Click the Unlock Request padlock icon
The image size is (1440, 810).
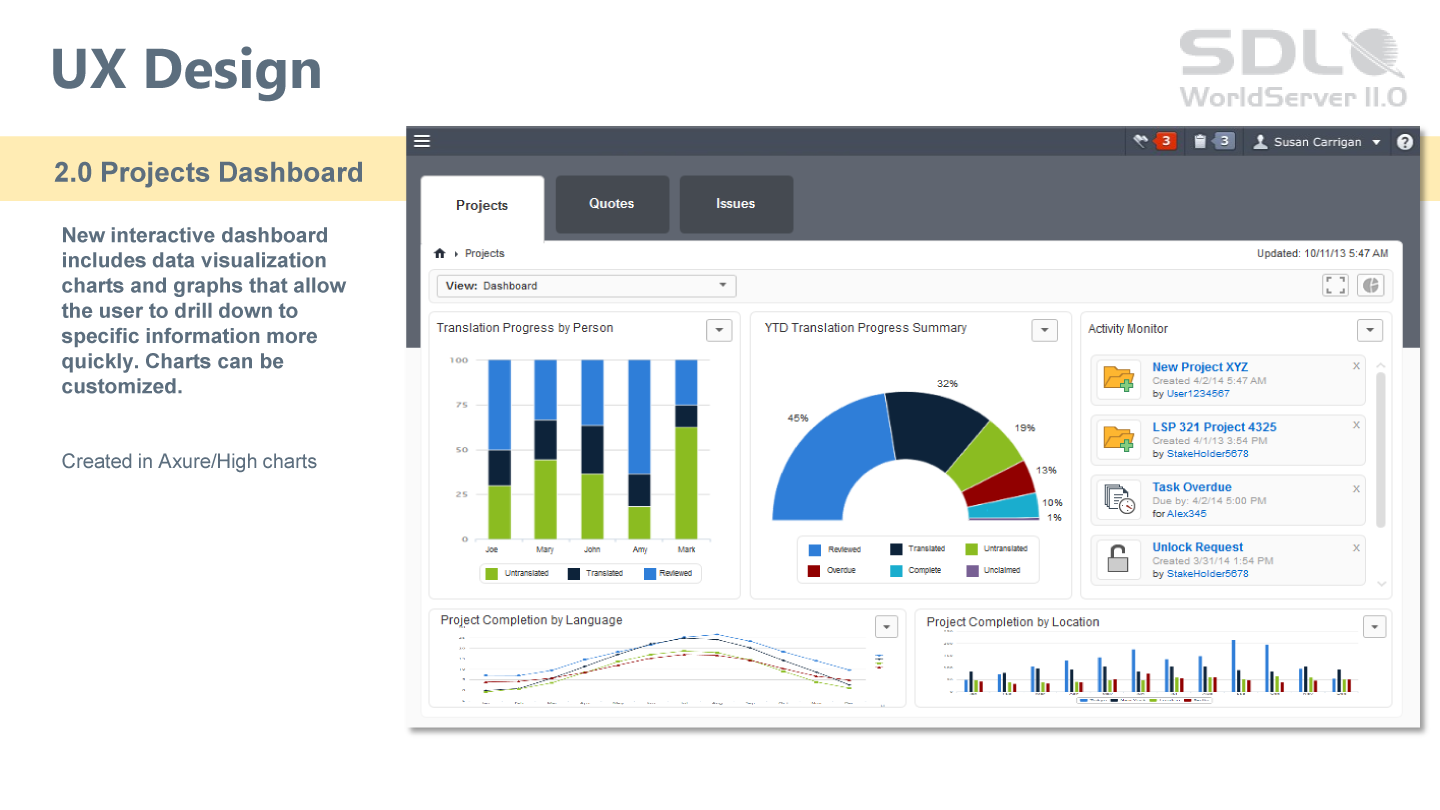click(1117, 560)
